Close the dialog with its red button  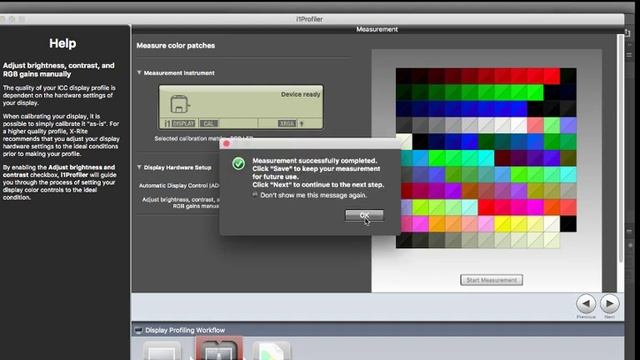tap(227, 144)
